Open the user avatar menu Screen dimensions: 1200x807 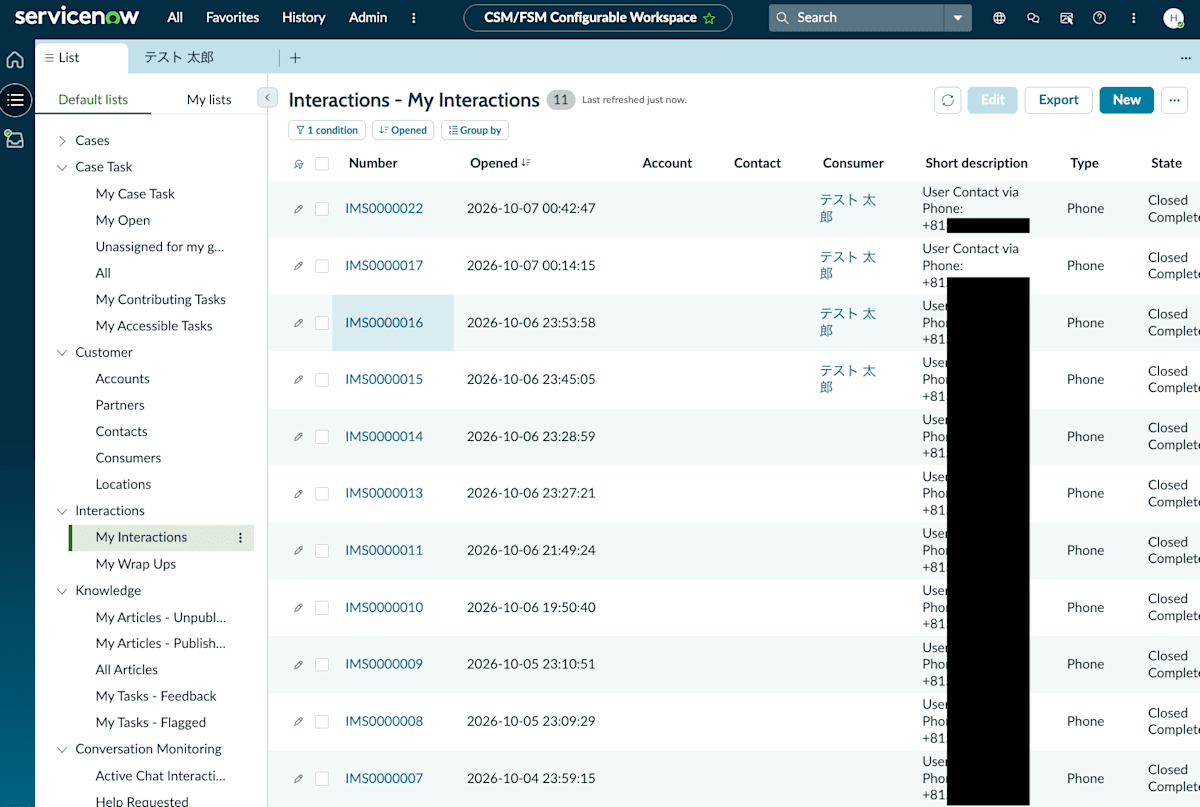point(1174,18)
